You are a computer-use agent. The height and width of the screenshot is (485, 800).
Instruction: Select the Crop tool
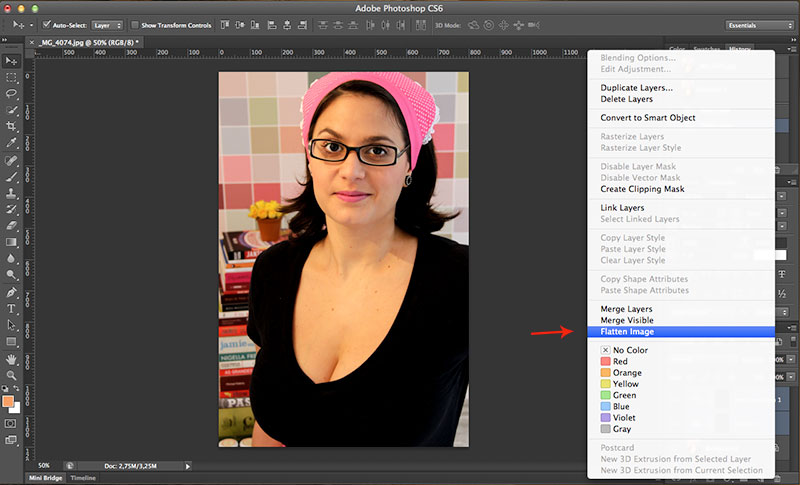[x=12, y=127]
